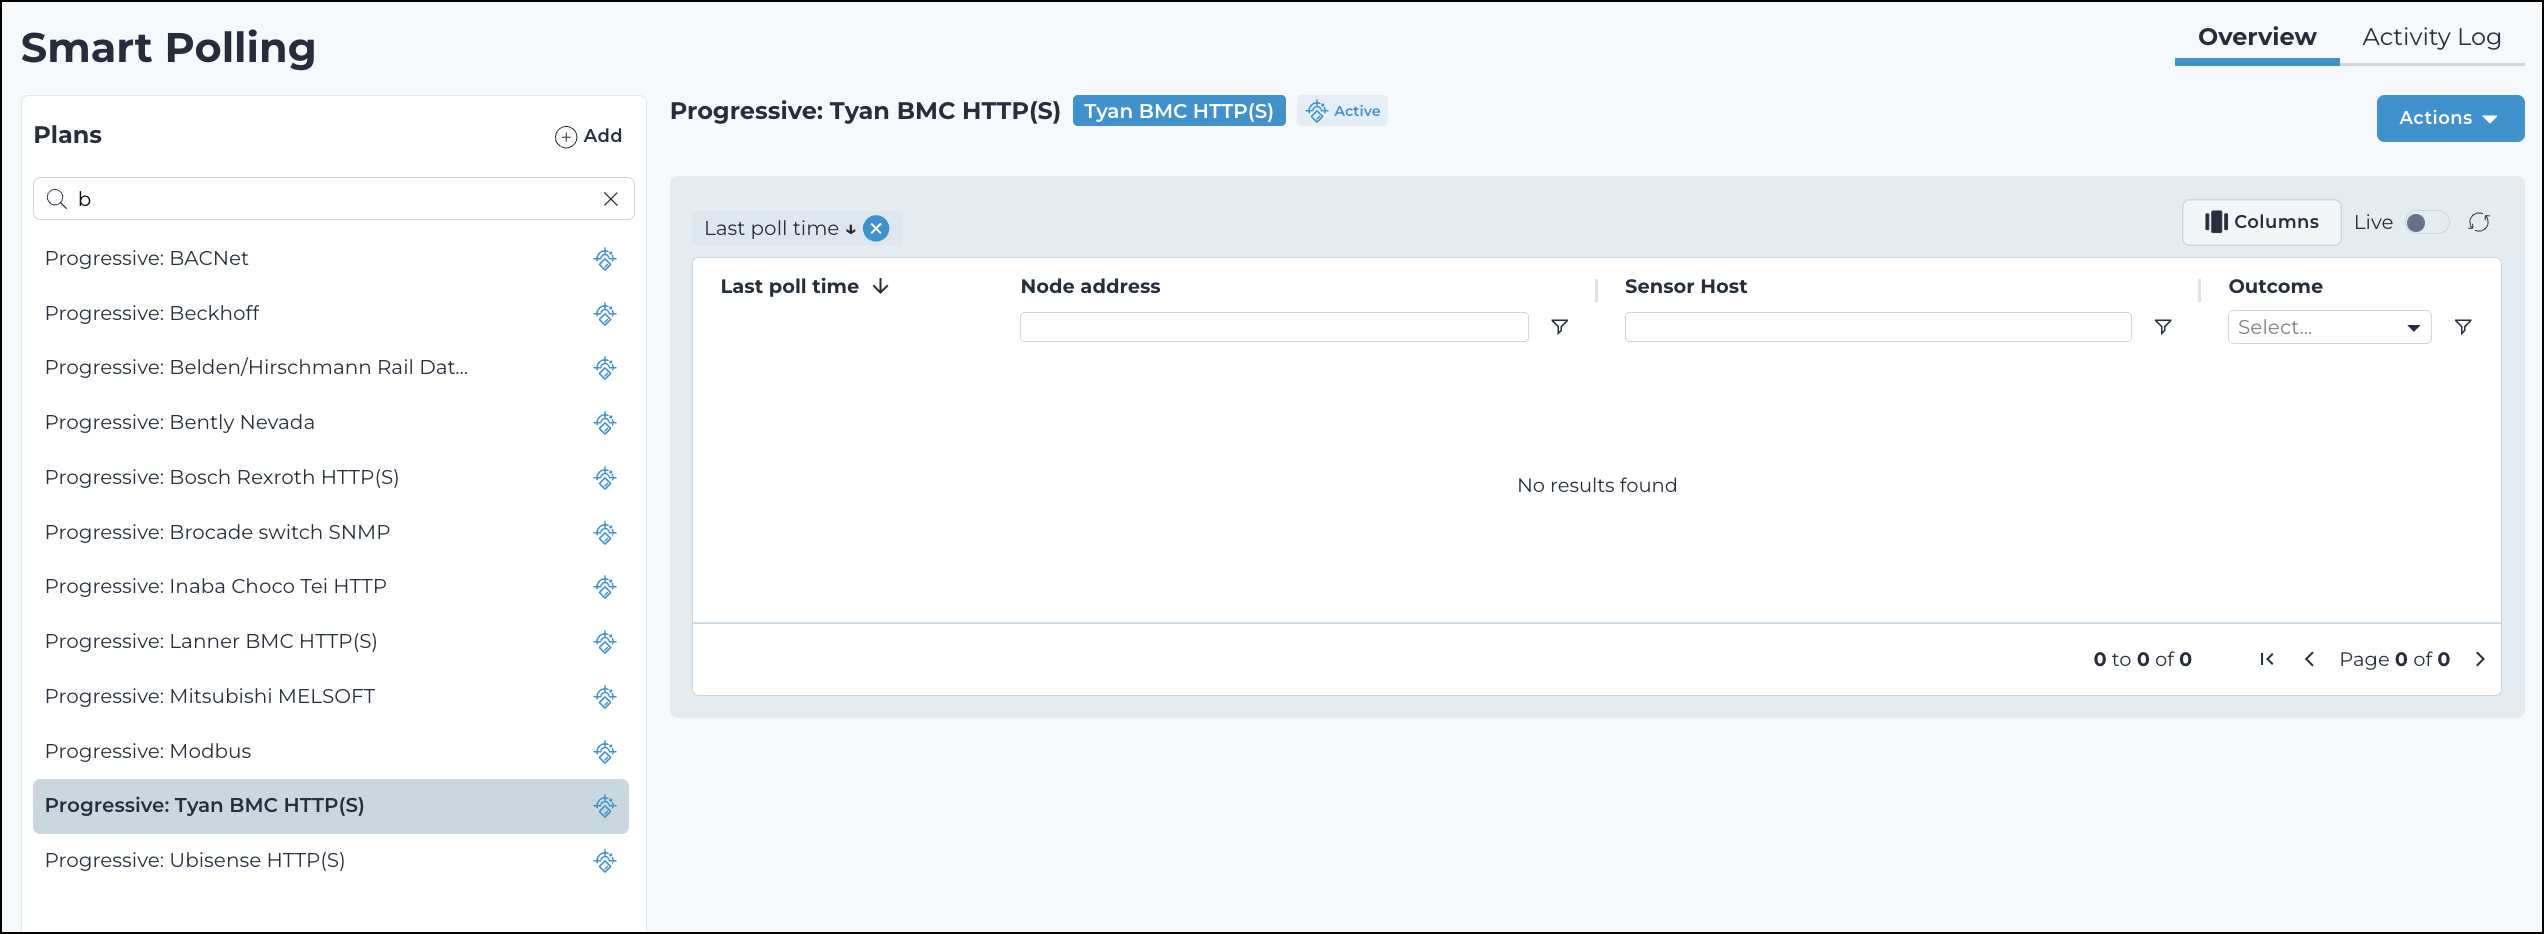The width and height of the screenshot is (2544, 934).
Task: Select the Progressive: Mitsubishi MELSOFT plan
Action: [331, 697]
